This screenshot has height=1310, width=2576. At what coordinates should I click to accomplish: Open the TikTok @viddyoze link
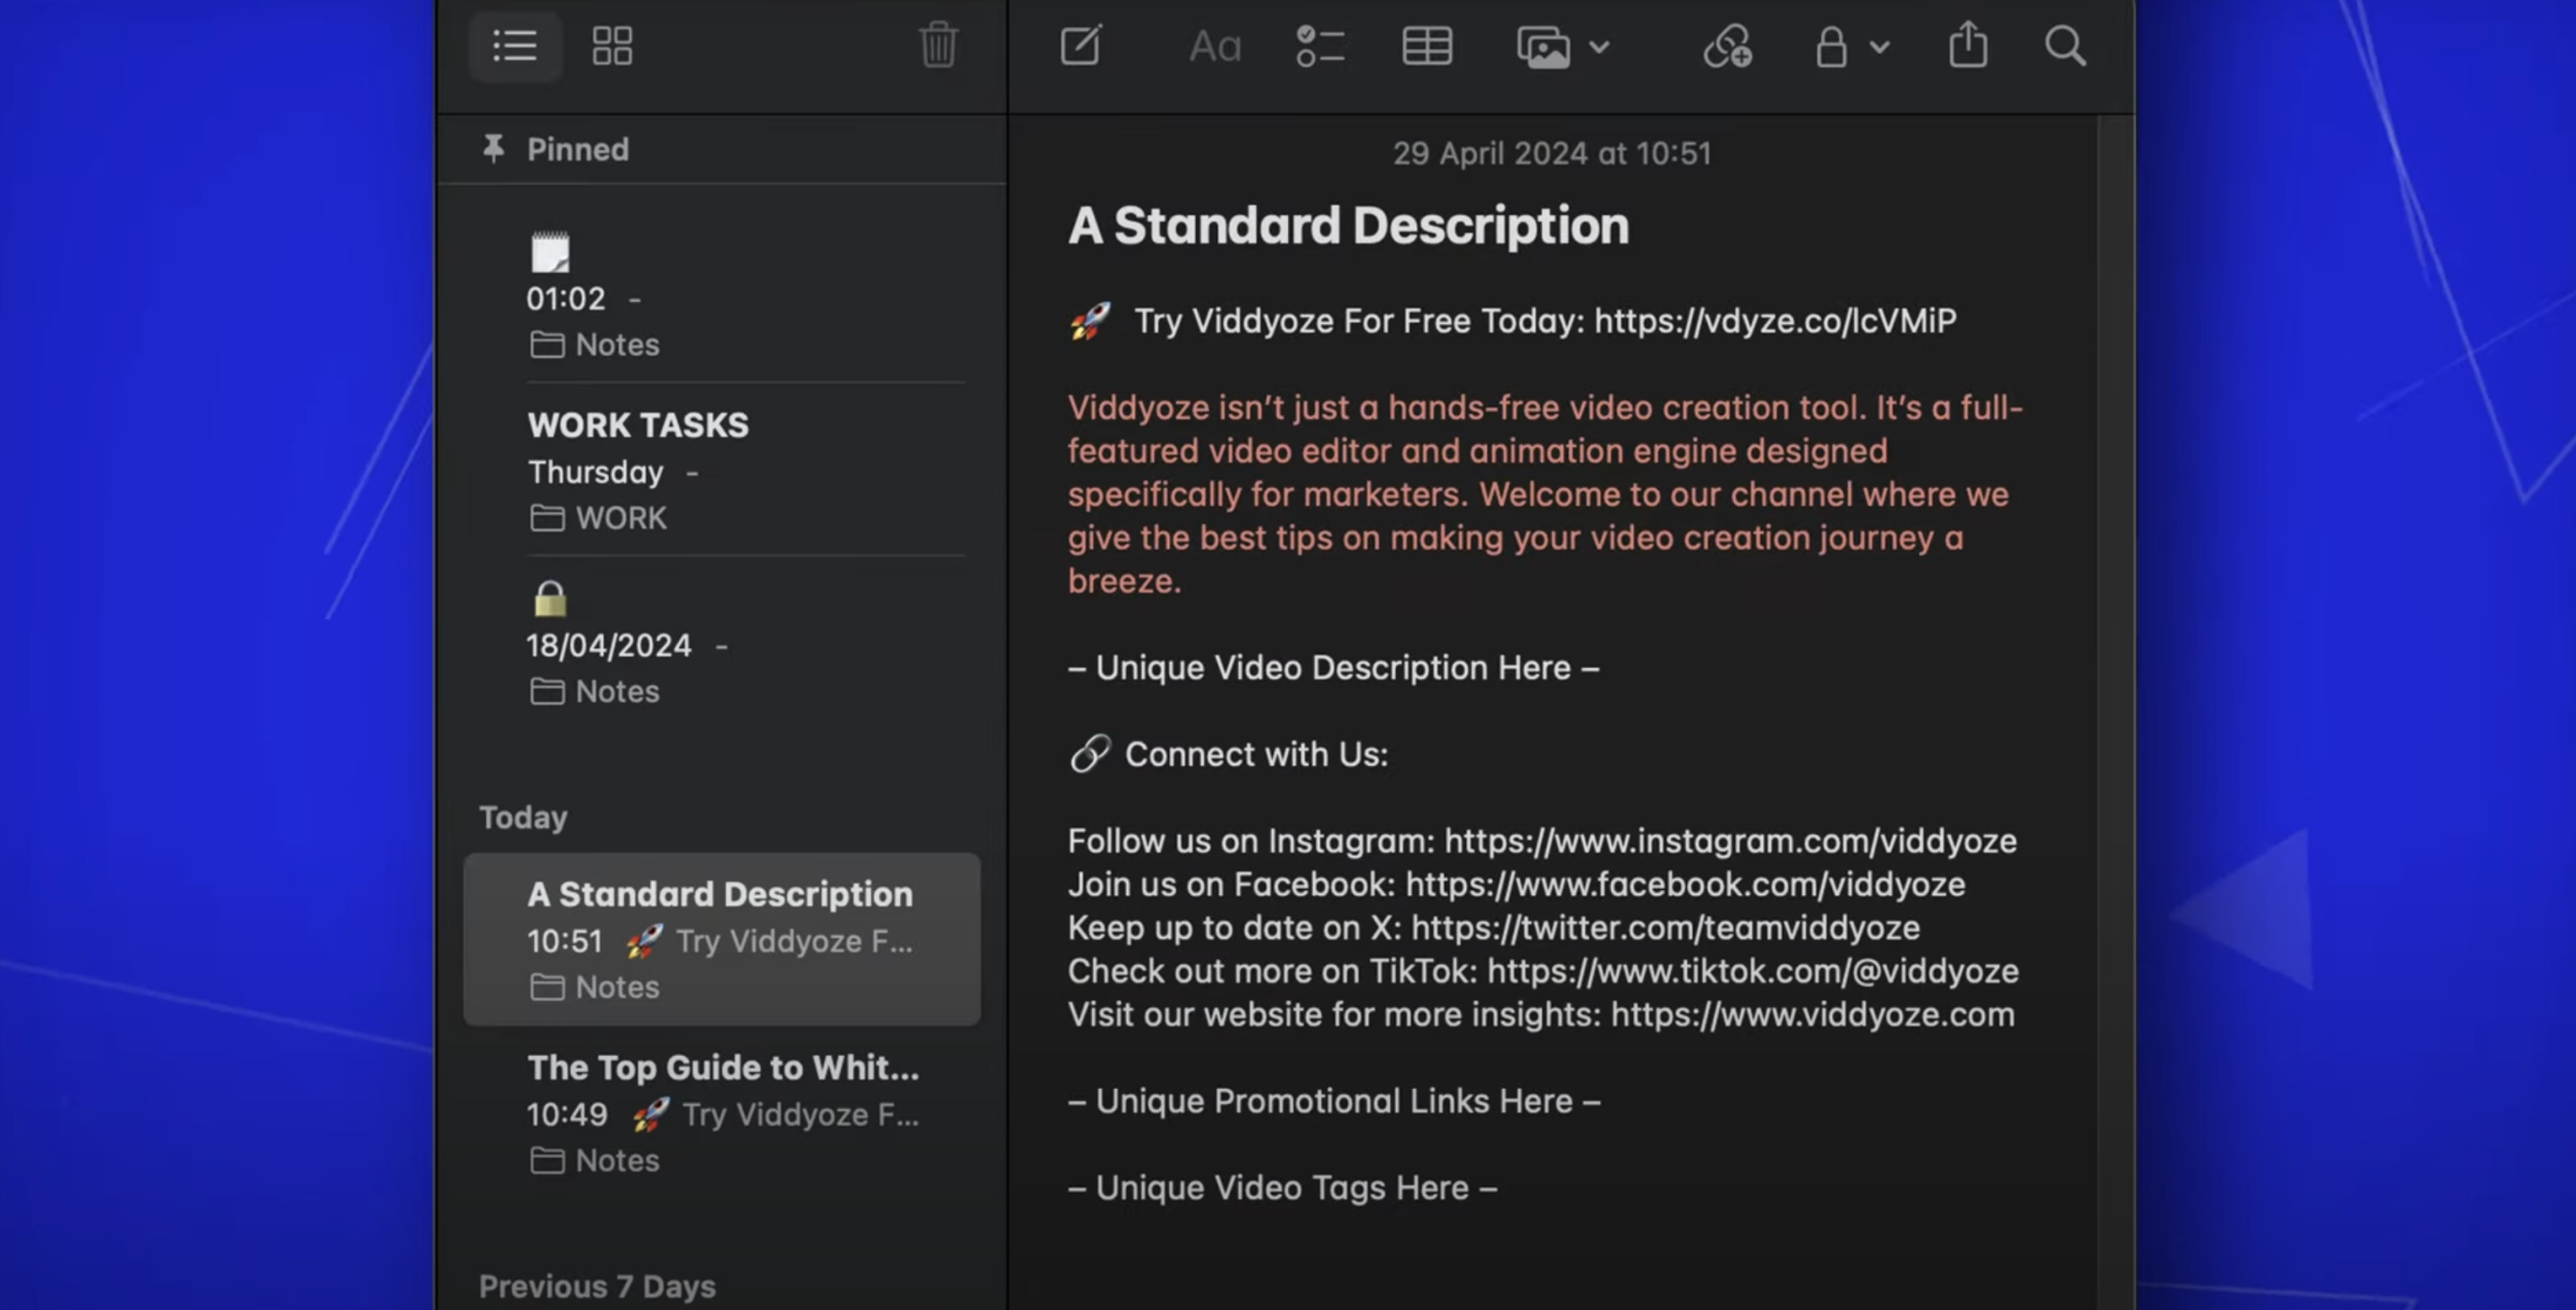1752,971
